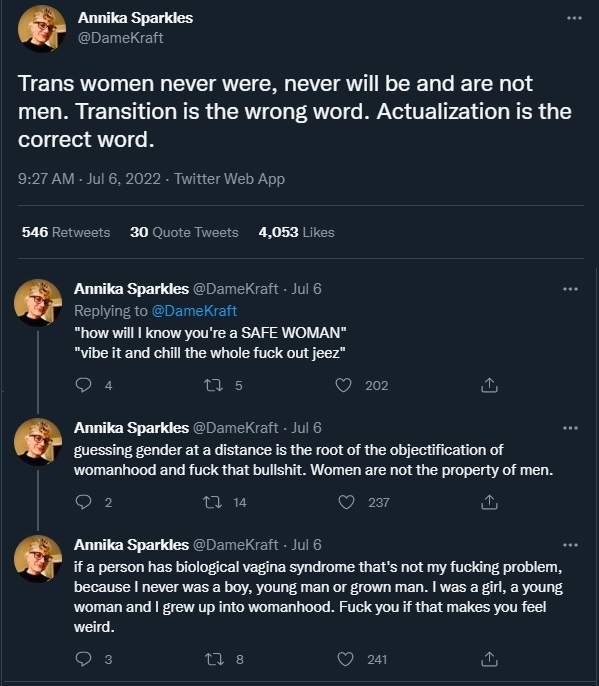Retweet the reply that has 8 retweets
The width and height of the screenshot is (599, 686).
pyautogui.click(x=214, y=659)
